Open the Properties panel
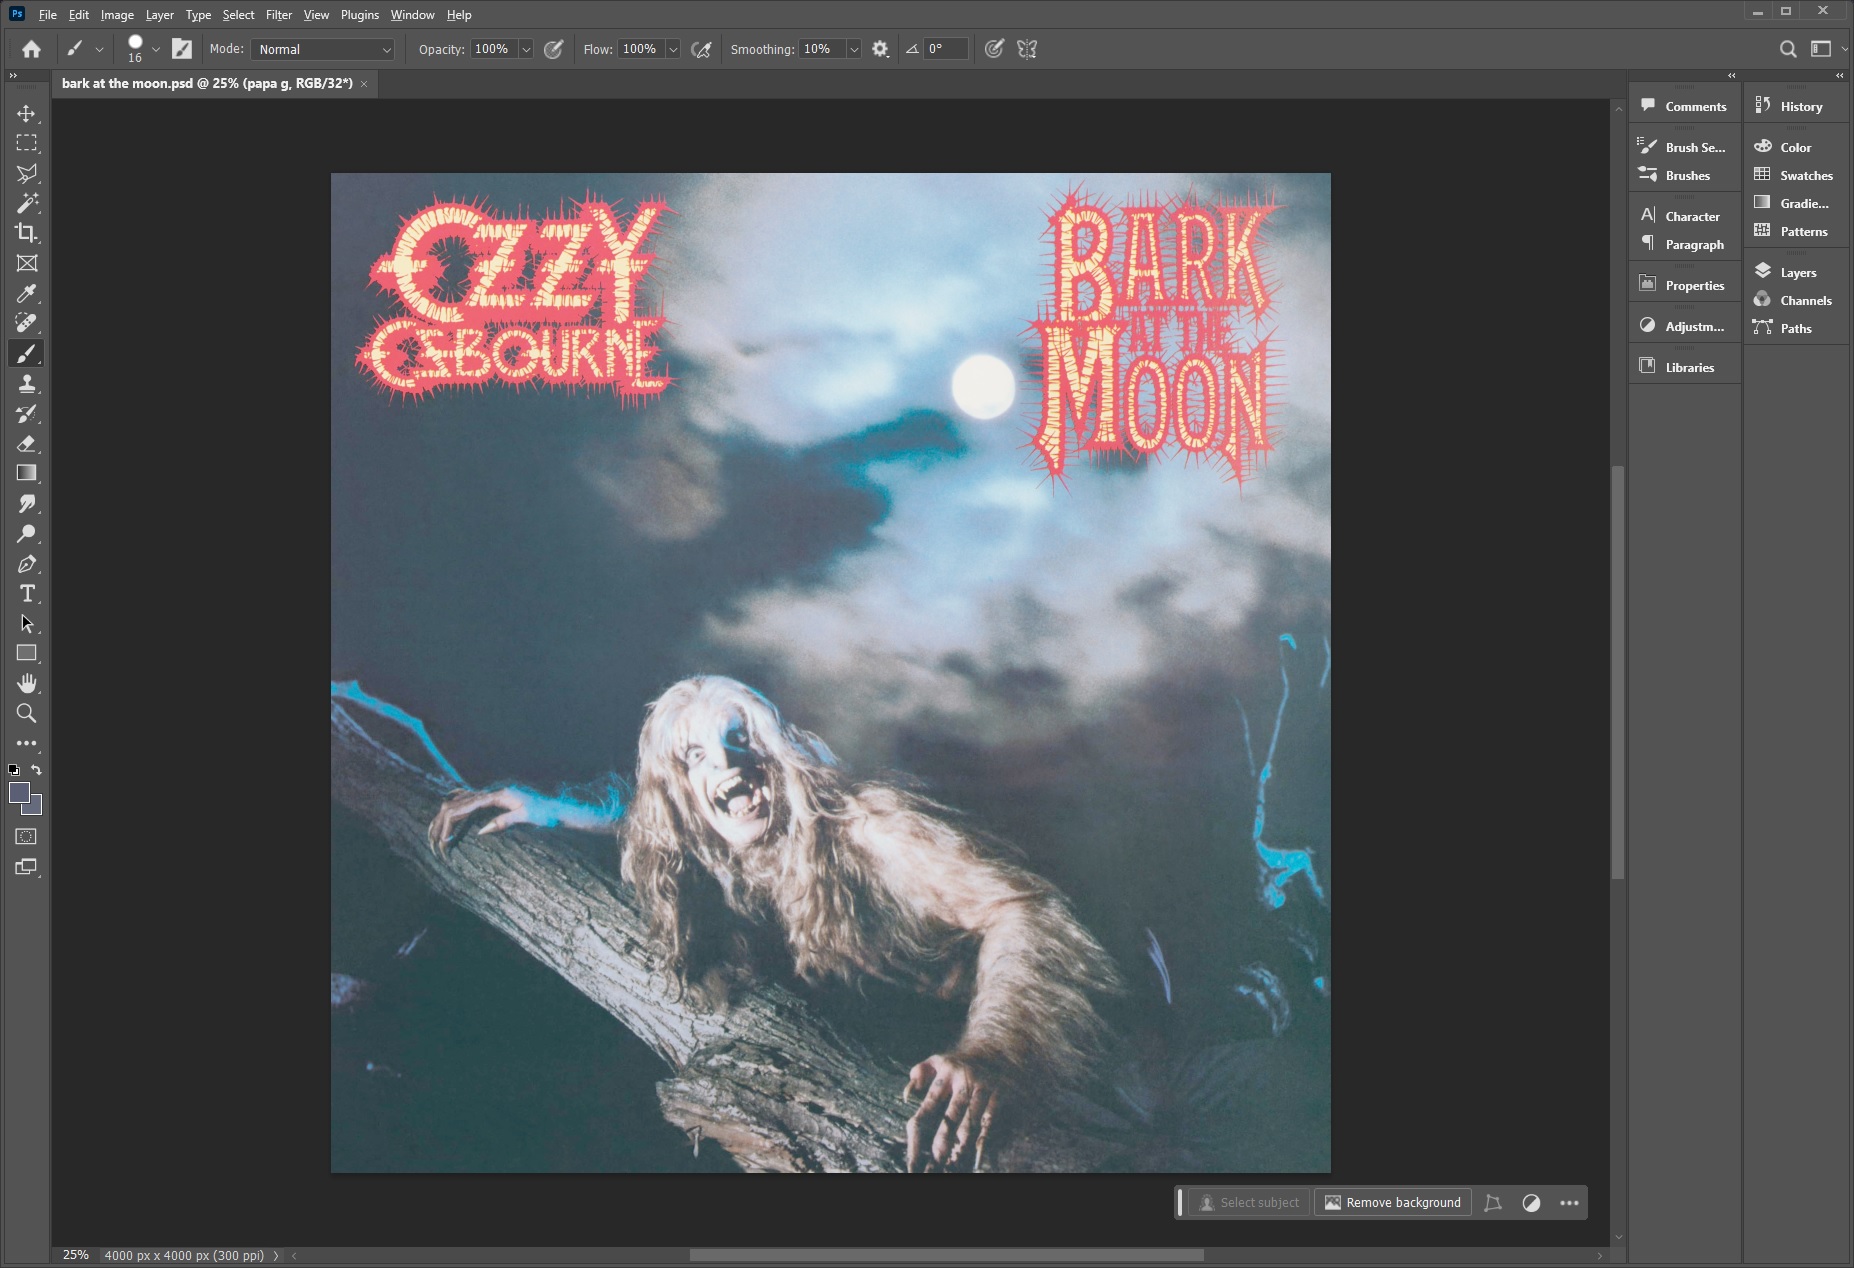Viewport: 1854px width, 1268px height. [1684, 285]
